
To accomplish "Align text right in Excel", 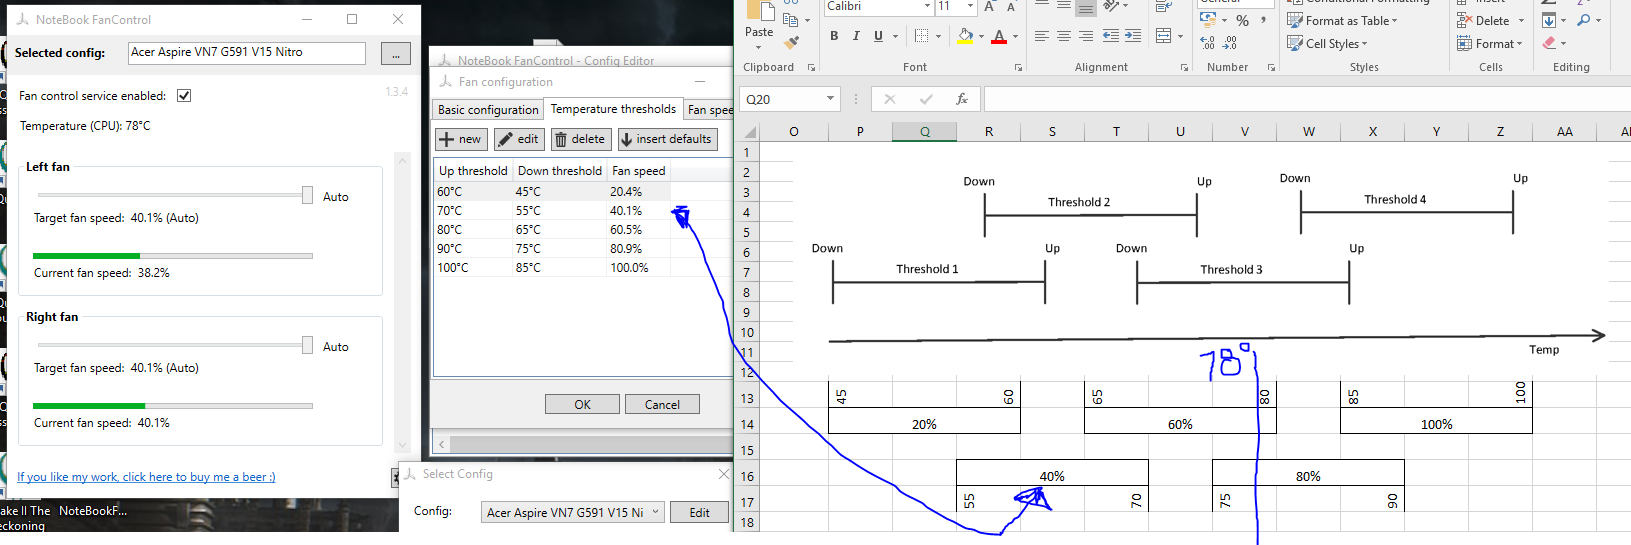I will (1085, 36).
